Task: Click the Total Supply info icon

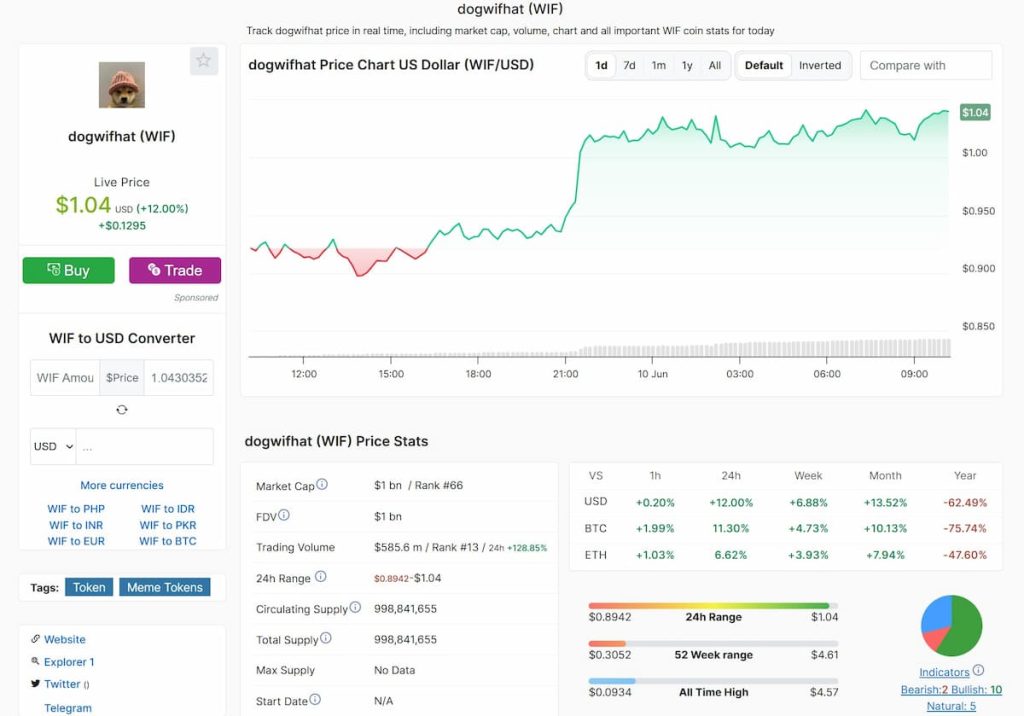Action: point(325,639)
